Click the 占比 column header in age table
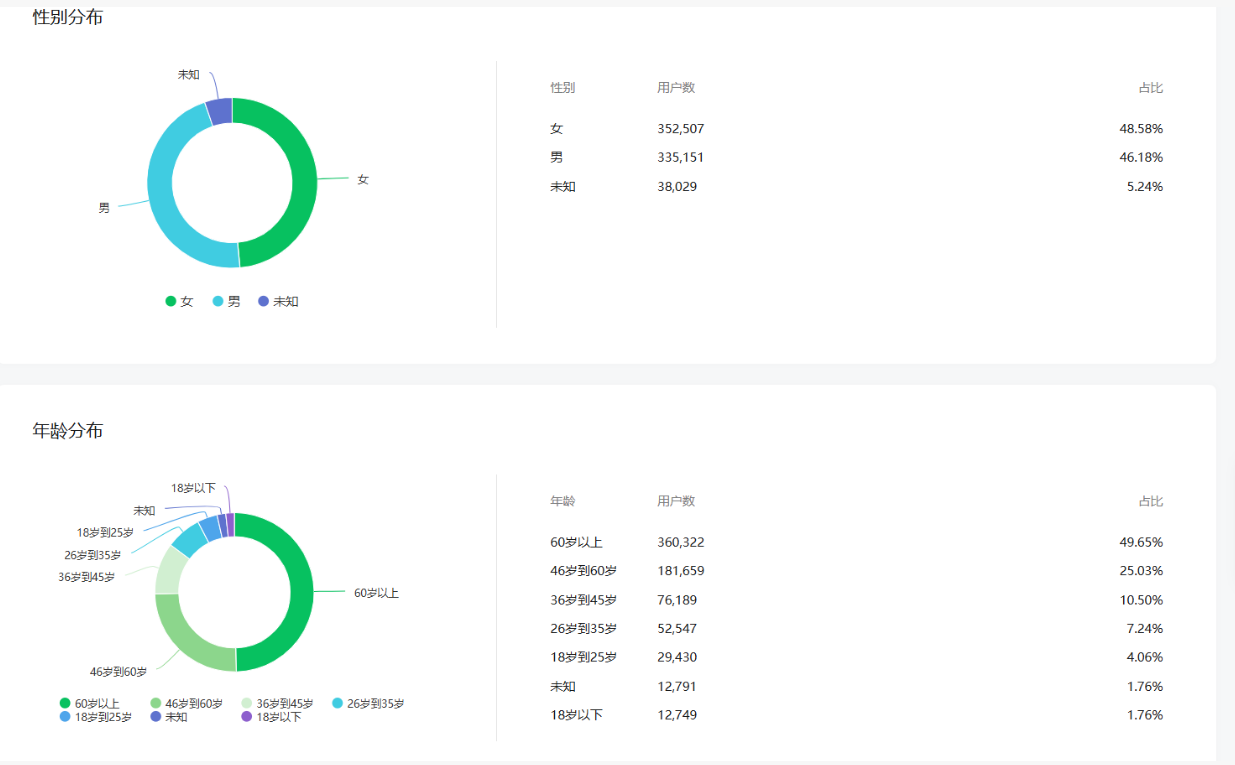The width and height of the screenshot is (1235, 765). click(x=1150, y=501)
